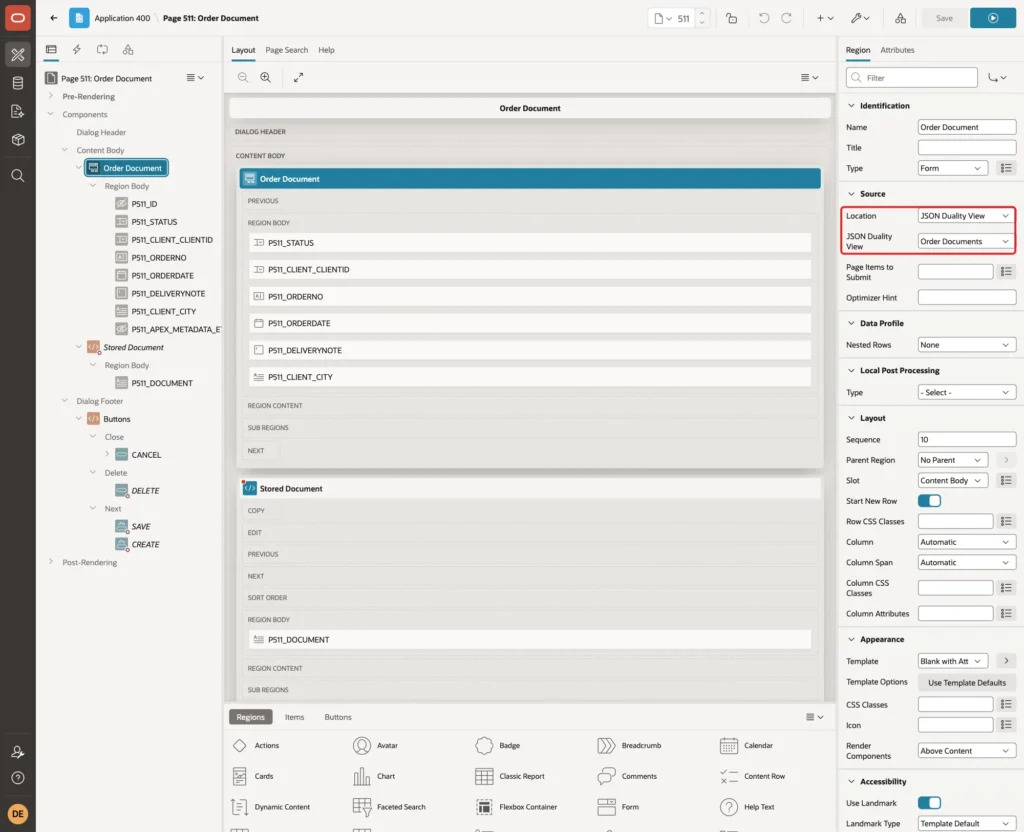This screenshot has width=1024, height=832.
Task: Open Render Components dropdown
Action: coord(966,751)
